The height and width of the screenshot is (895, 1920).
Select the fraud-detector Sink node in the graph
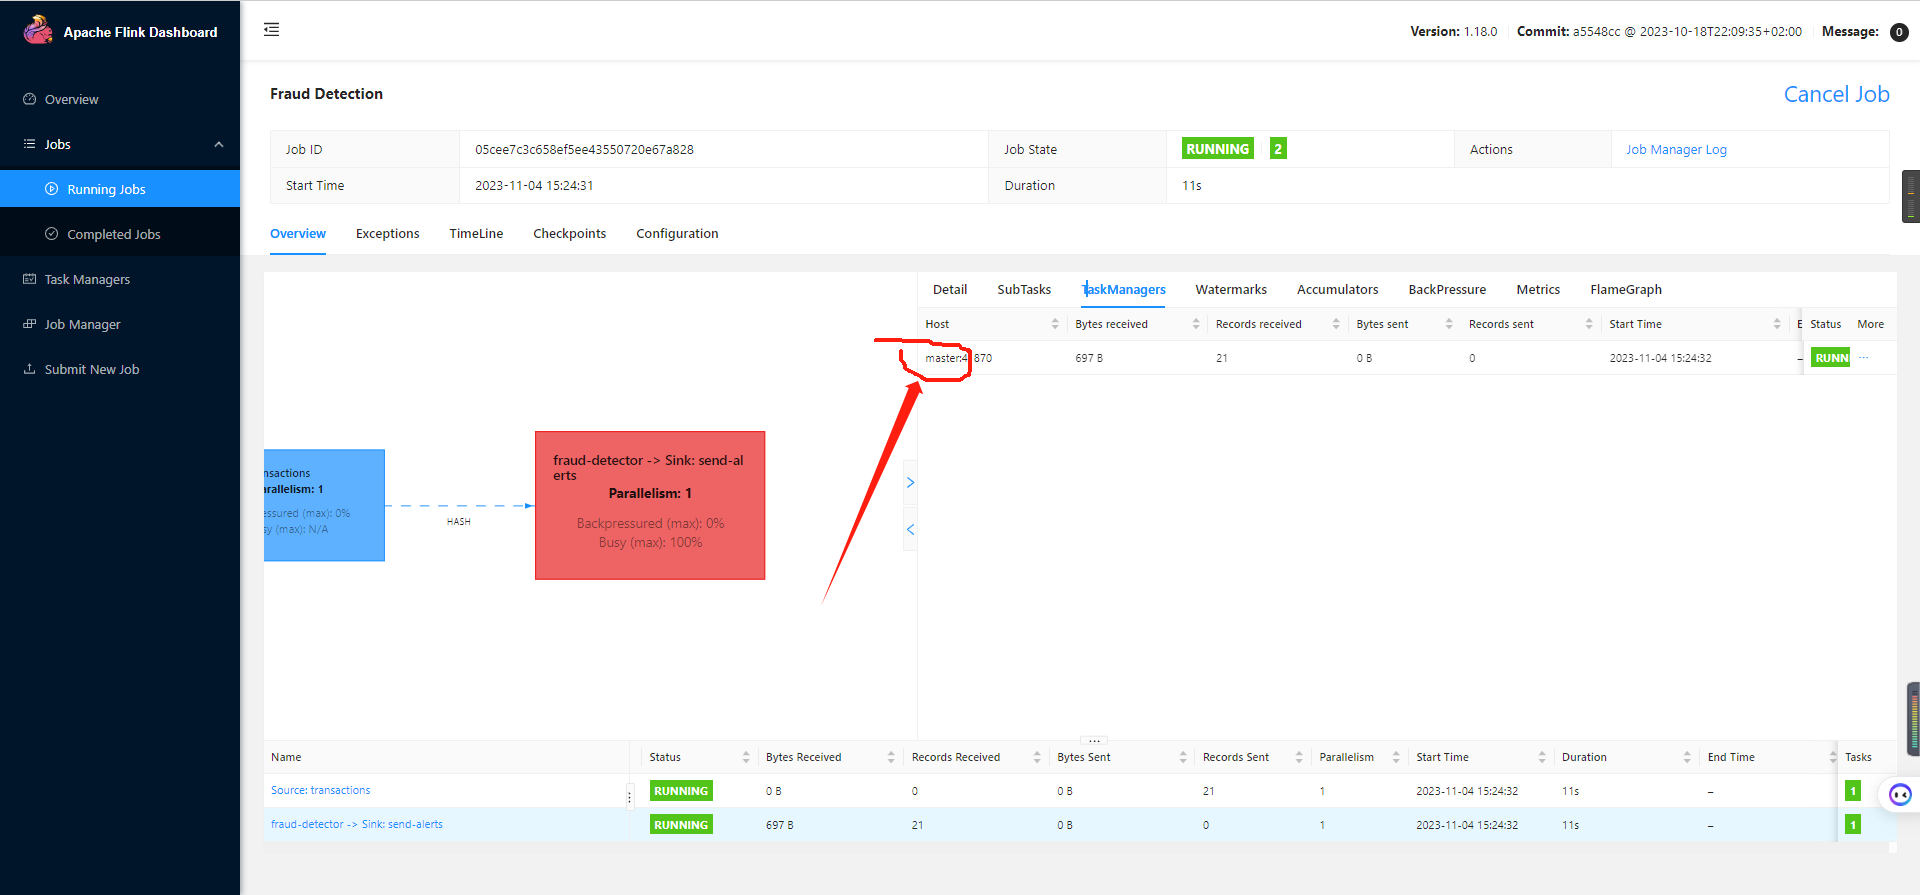(x=650, y=505)
